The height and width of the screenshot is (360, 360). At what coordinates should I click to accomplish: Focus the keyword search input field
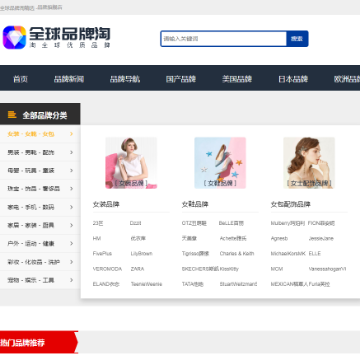tap(223, 39)
